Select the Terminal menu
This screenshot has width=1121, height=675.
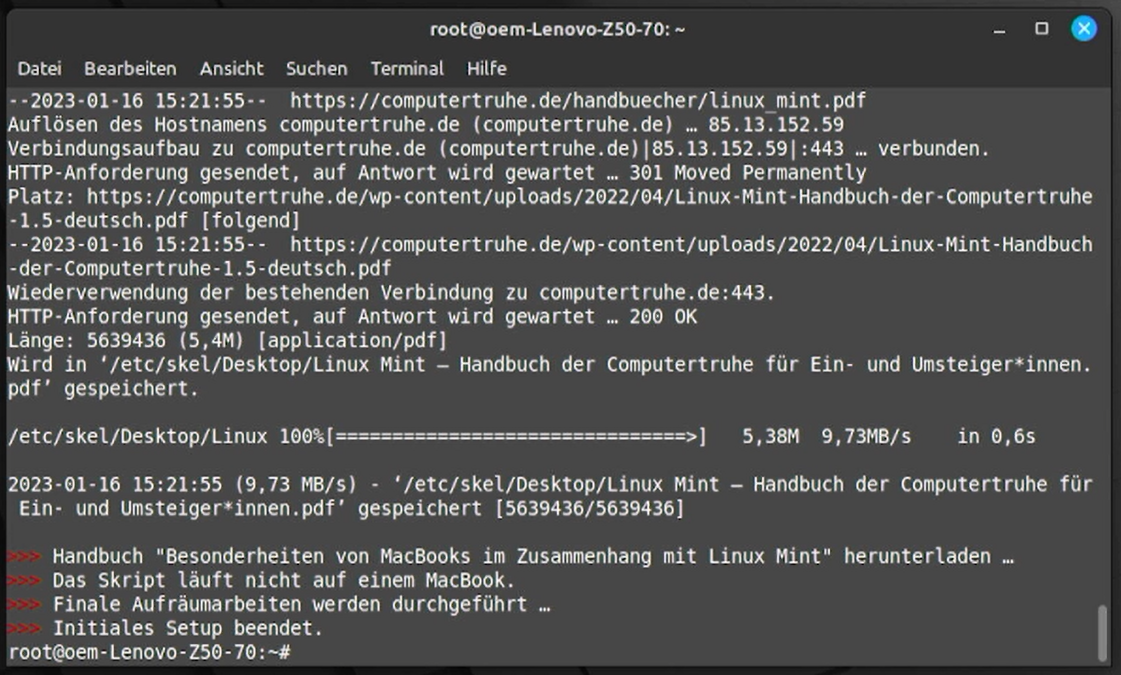click(407, 69)
